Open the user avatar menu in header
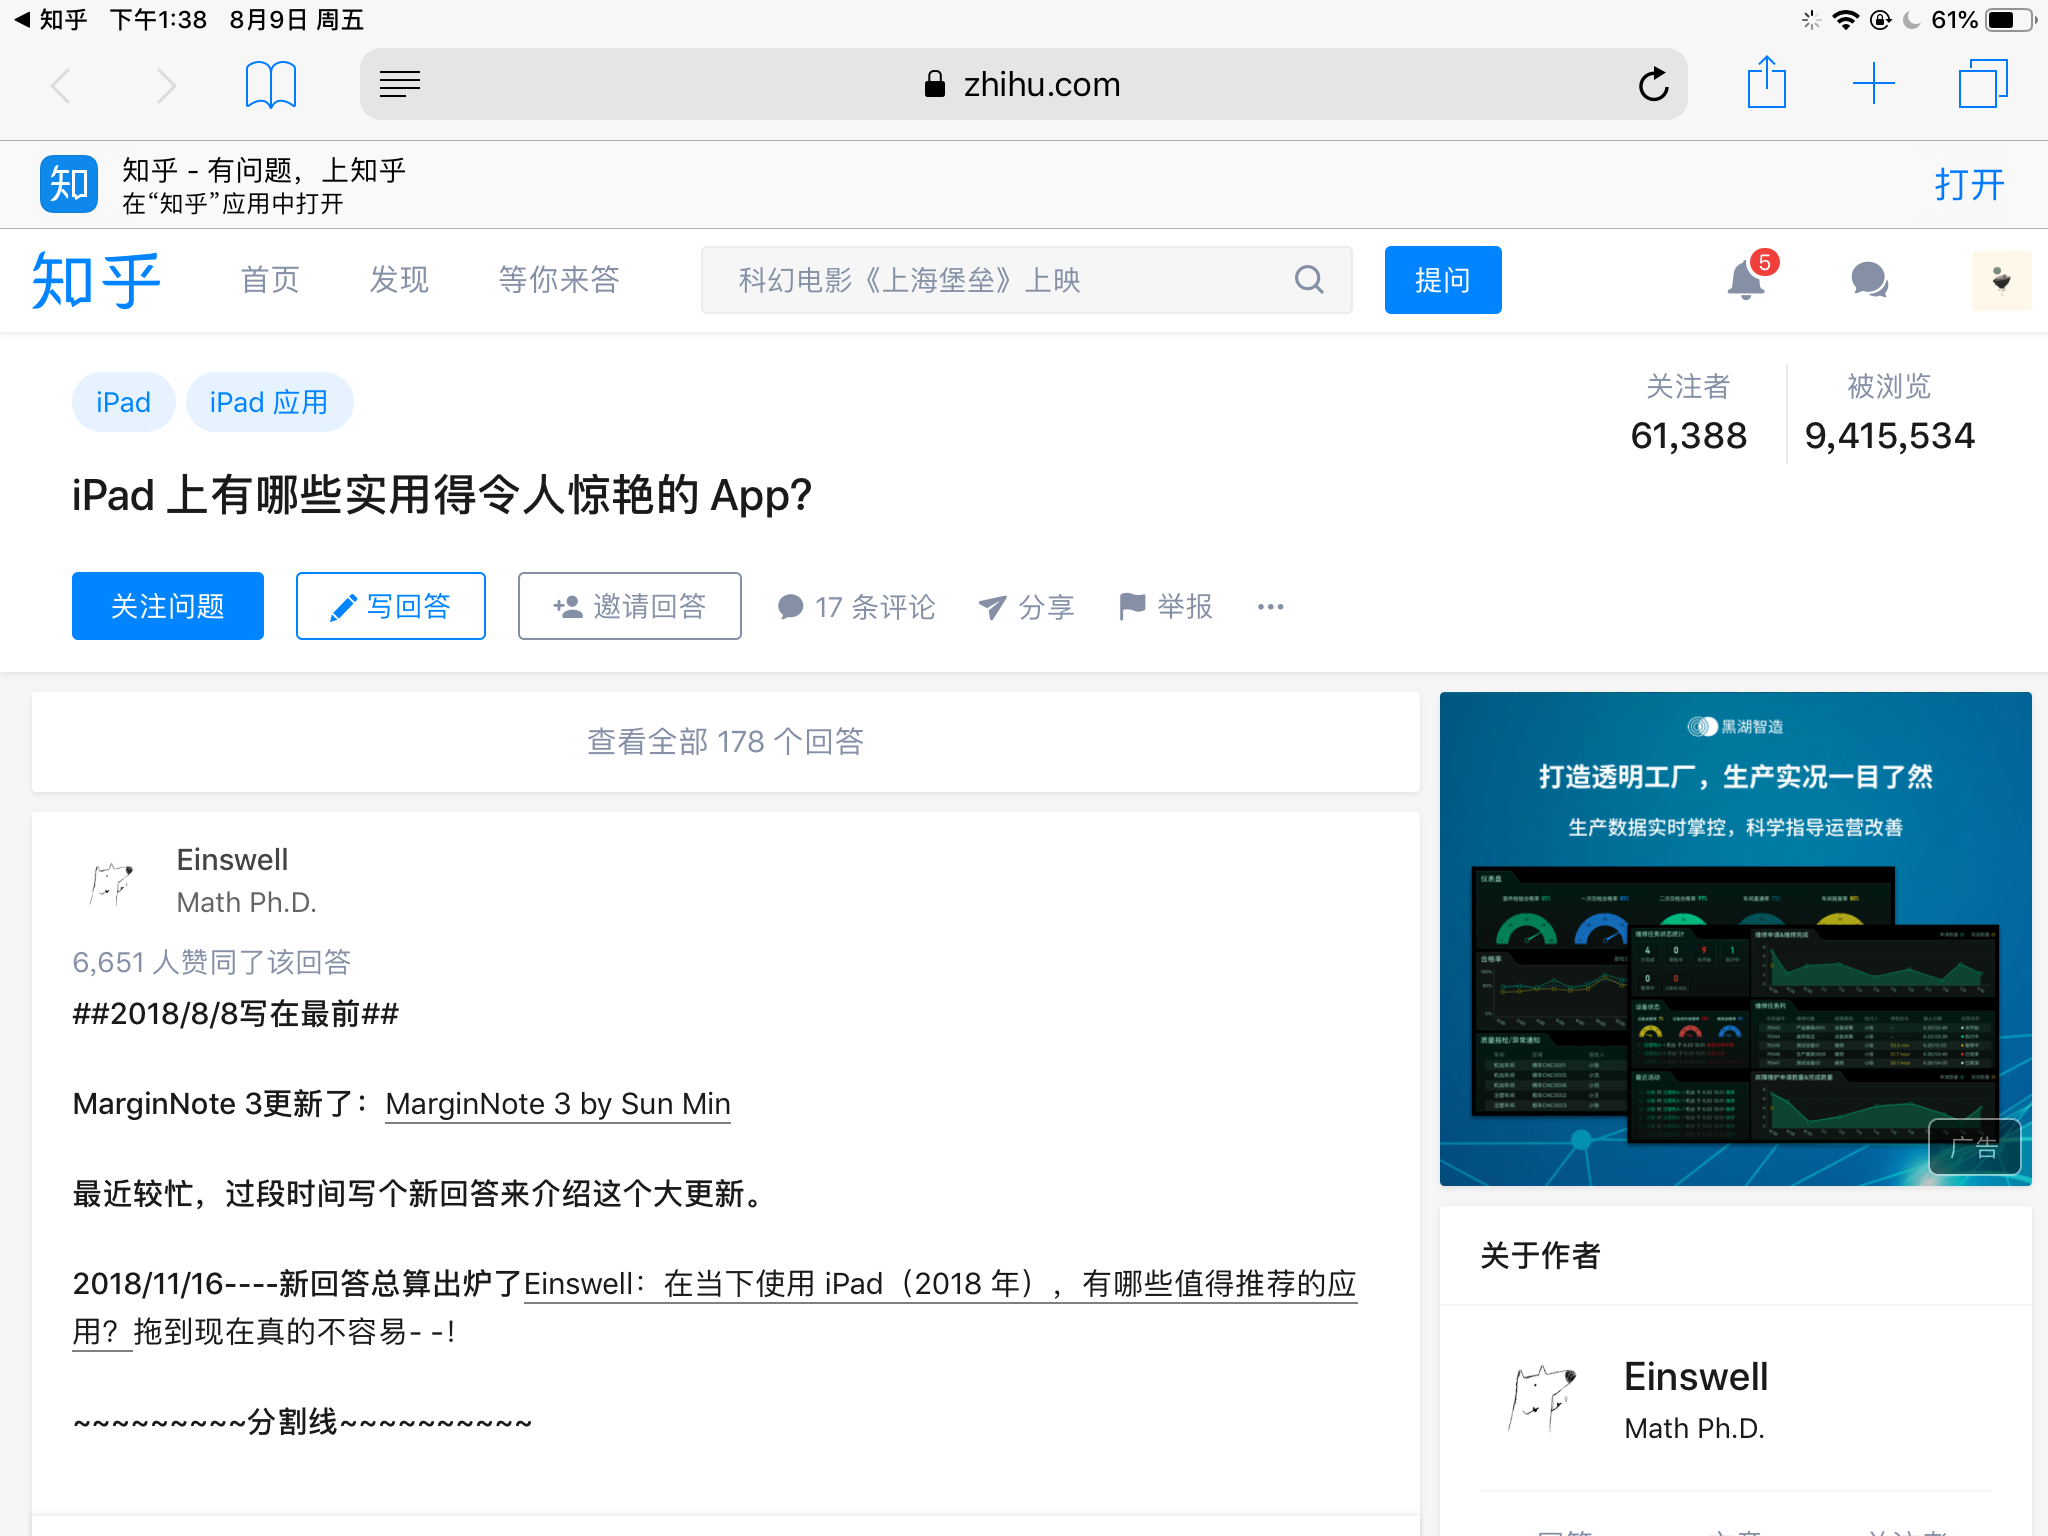Viewport: 2048px width, 1536px height. pyautogui.click(x=2001, y=280)
